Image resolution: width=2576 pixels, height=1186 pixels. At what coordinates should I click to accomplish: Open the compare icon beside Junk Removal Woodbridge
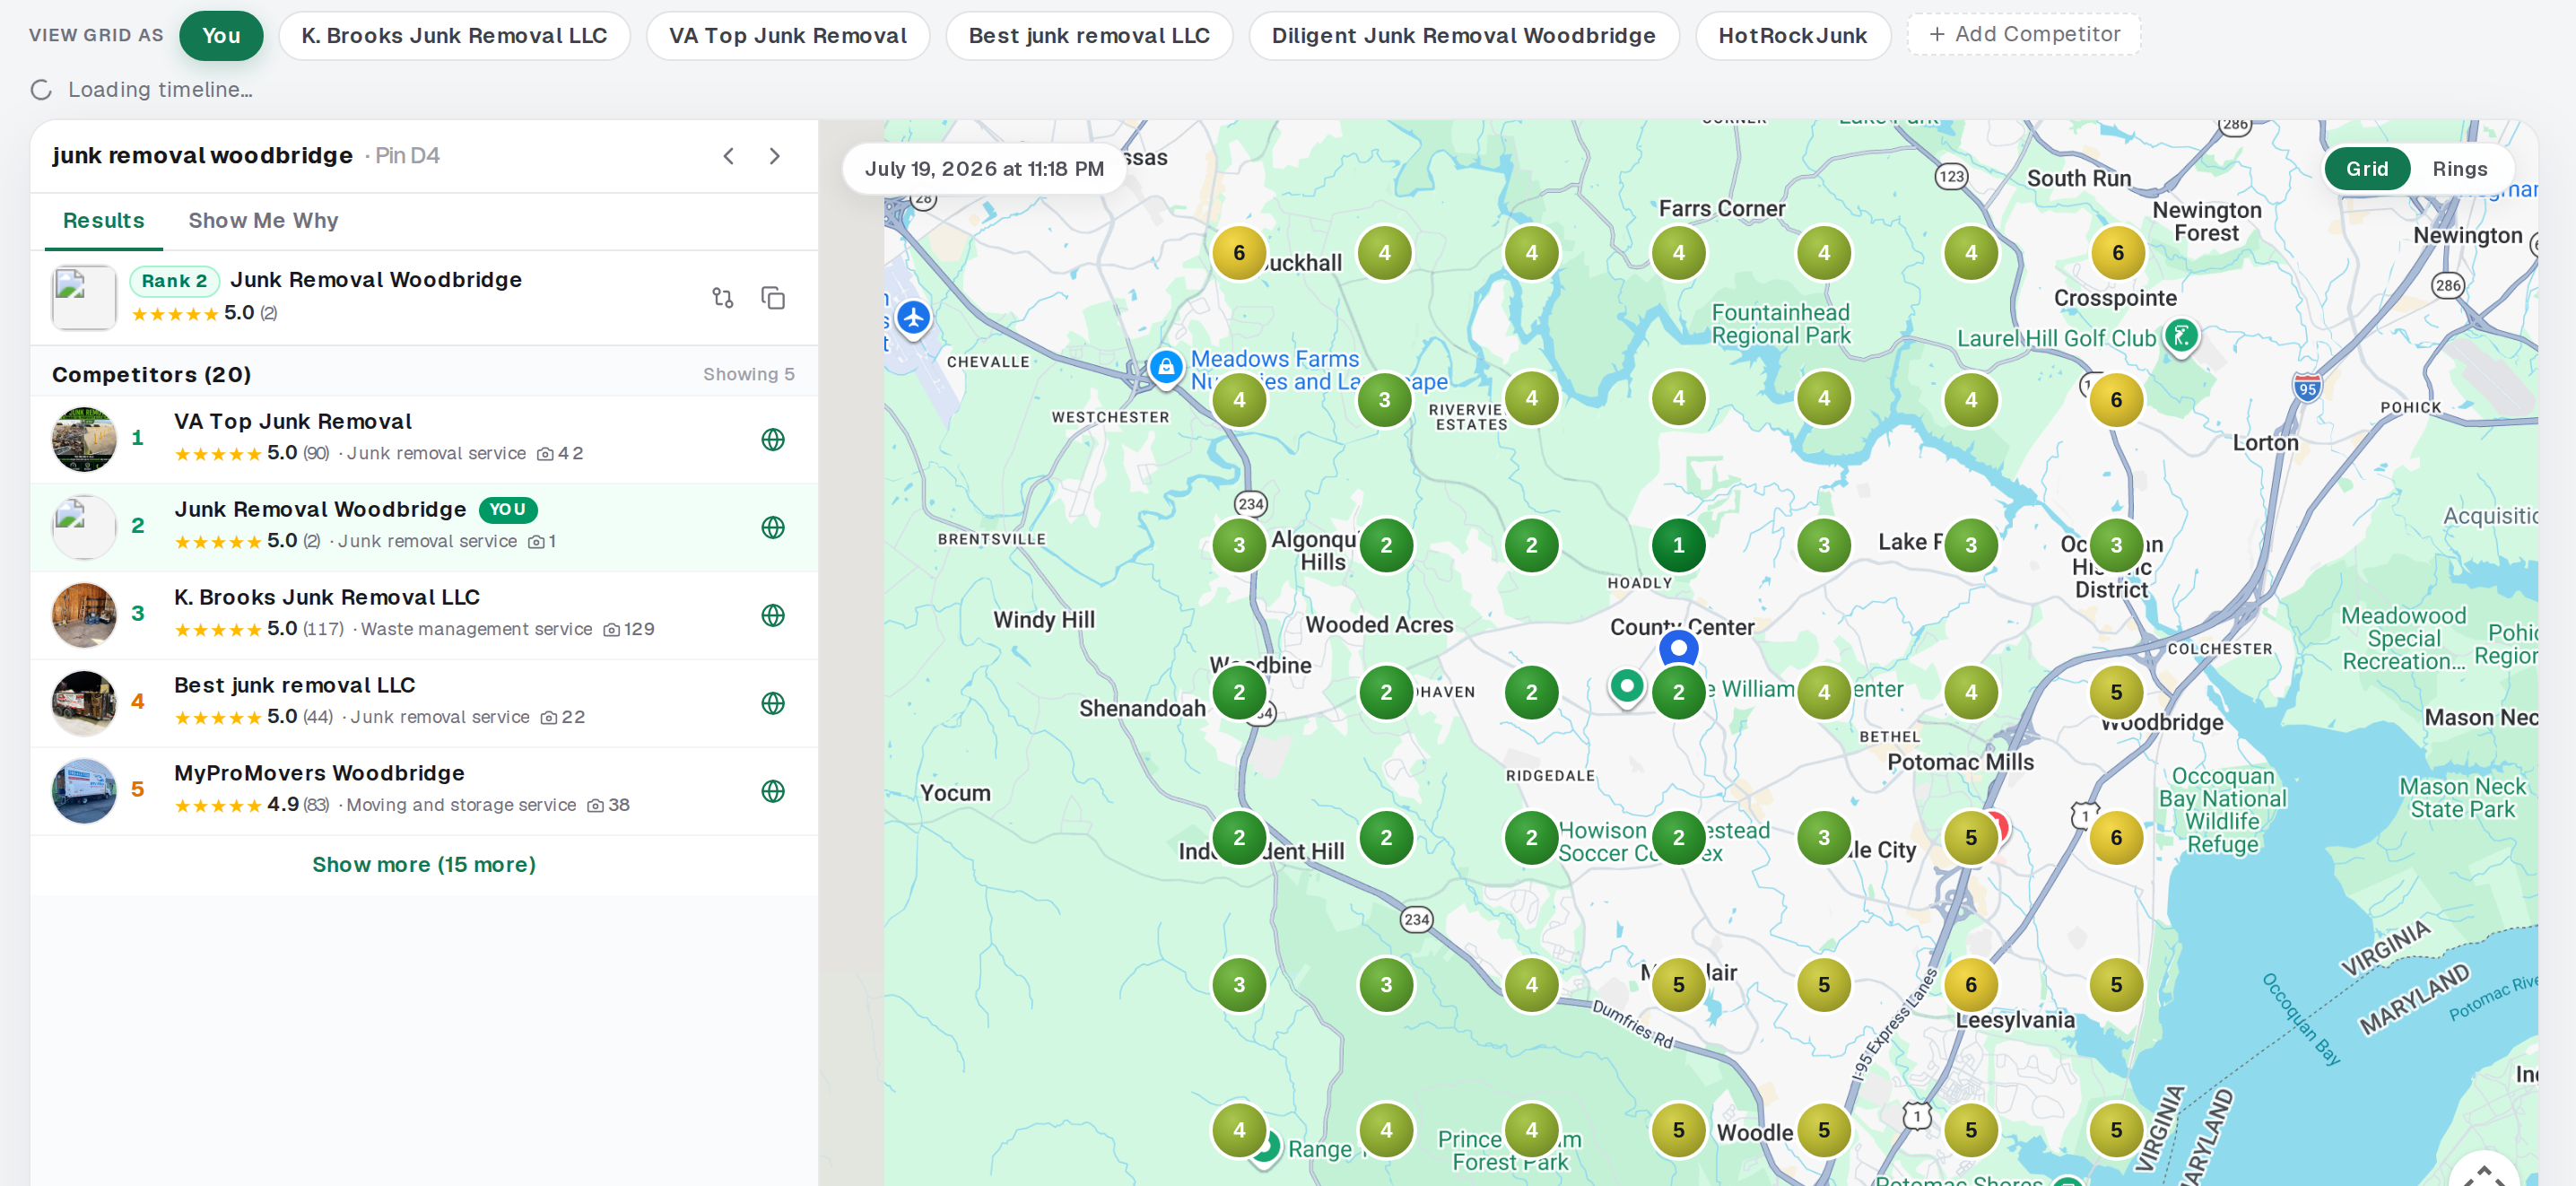click(723, 298)
